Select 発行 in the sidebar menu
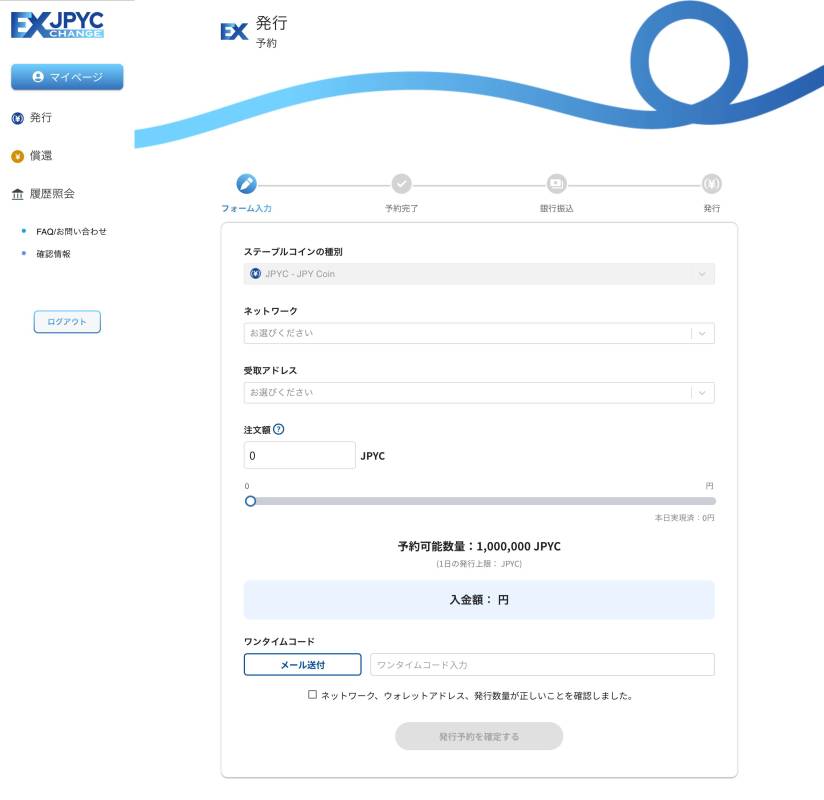Screen dimensions: 824x800 pos(40,118)
